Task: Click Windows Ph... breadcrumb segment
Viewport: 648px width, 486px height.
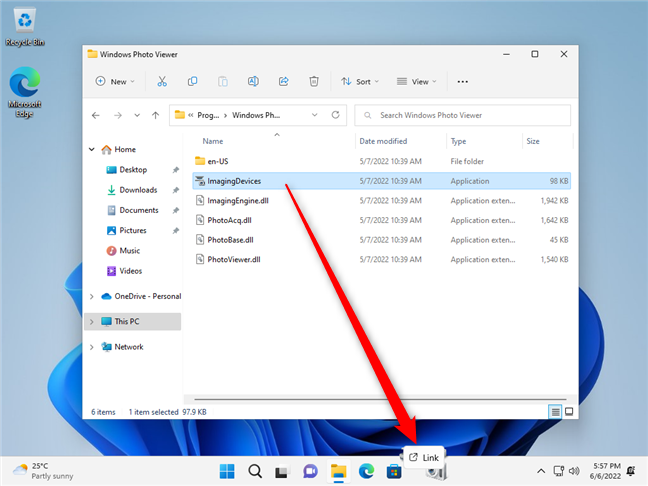Action: click(x=256, y=115)
